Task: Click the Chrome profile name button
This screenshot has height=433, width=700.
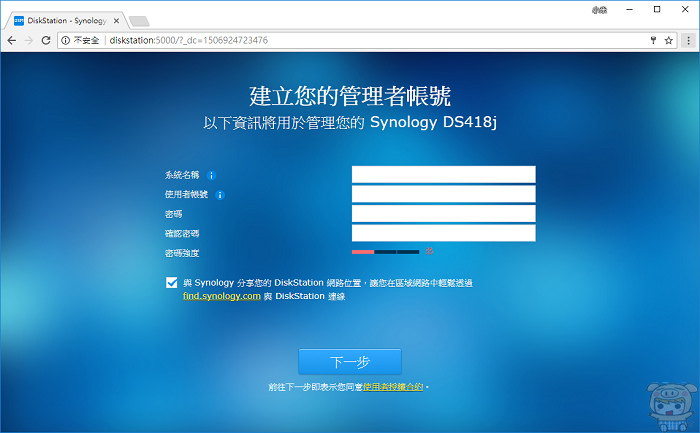Action: [x=599, y=10]
